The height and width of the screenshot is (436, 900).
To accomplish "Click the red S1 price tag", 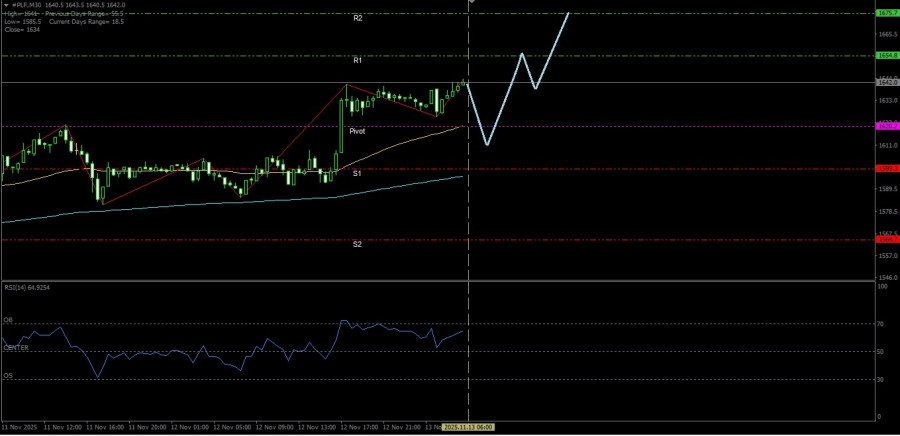I will point(887,169).
